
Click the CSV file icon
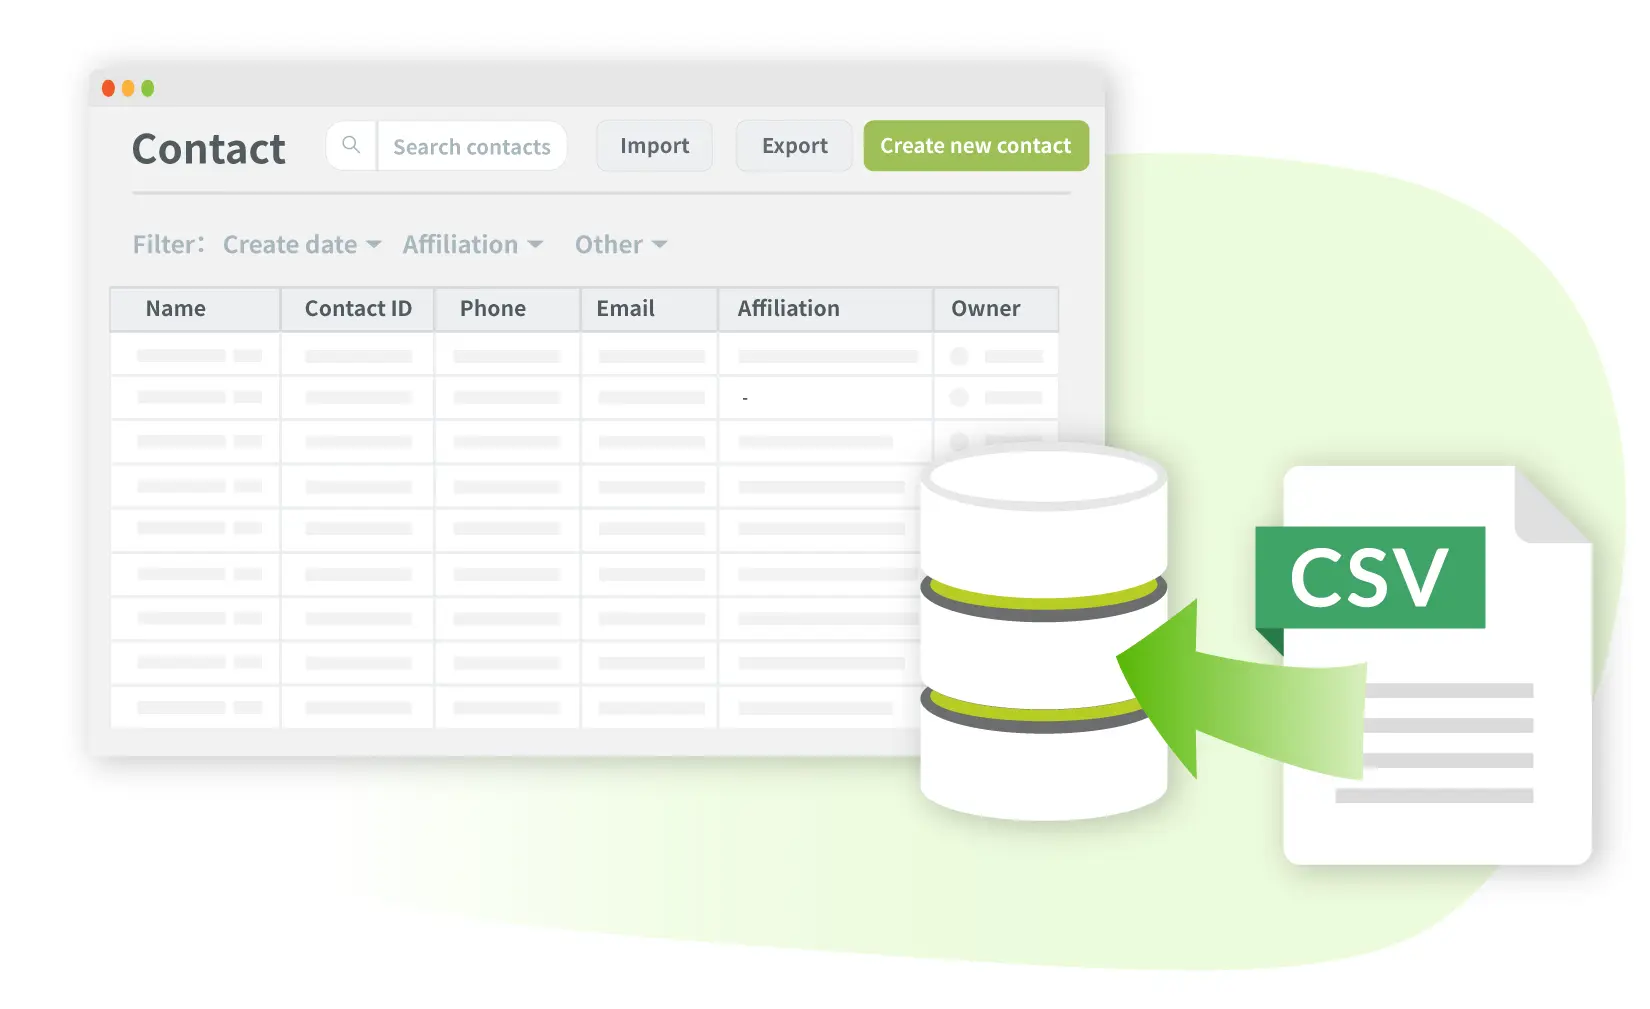[x=1436, y=664]
